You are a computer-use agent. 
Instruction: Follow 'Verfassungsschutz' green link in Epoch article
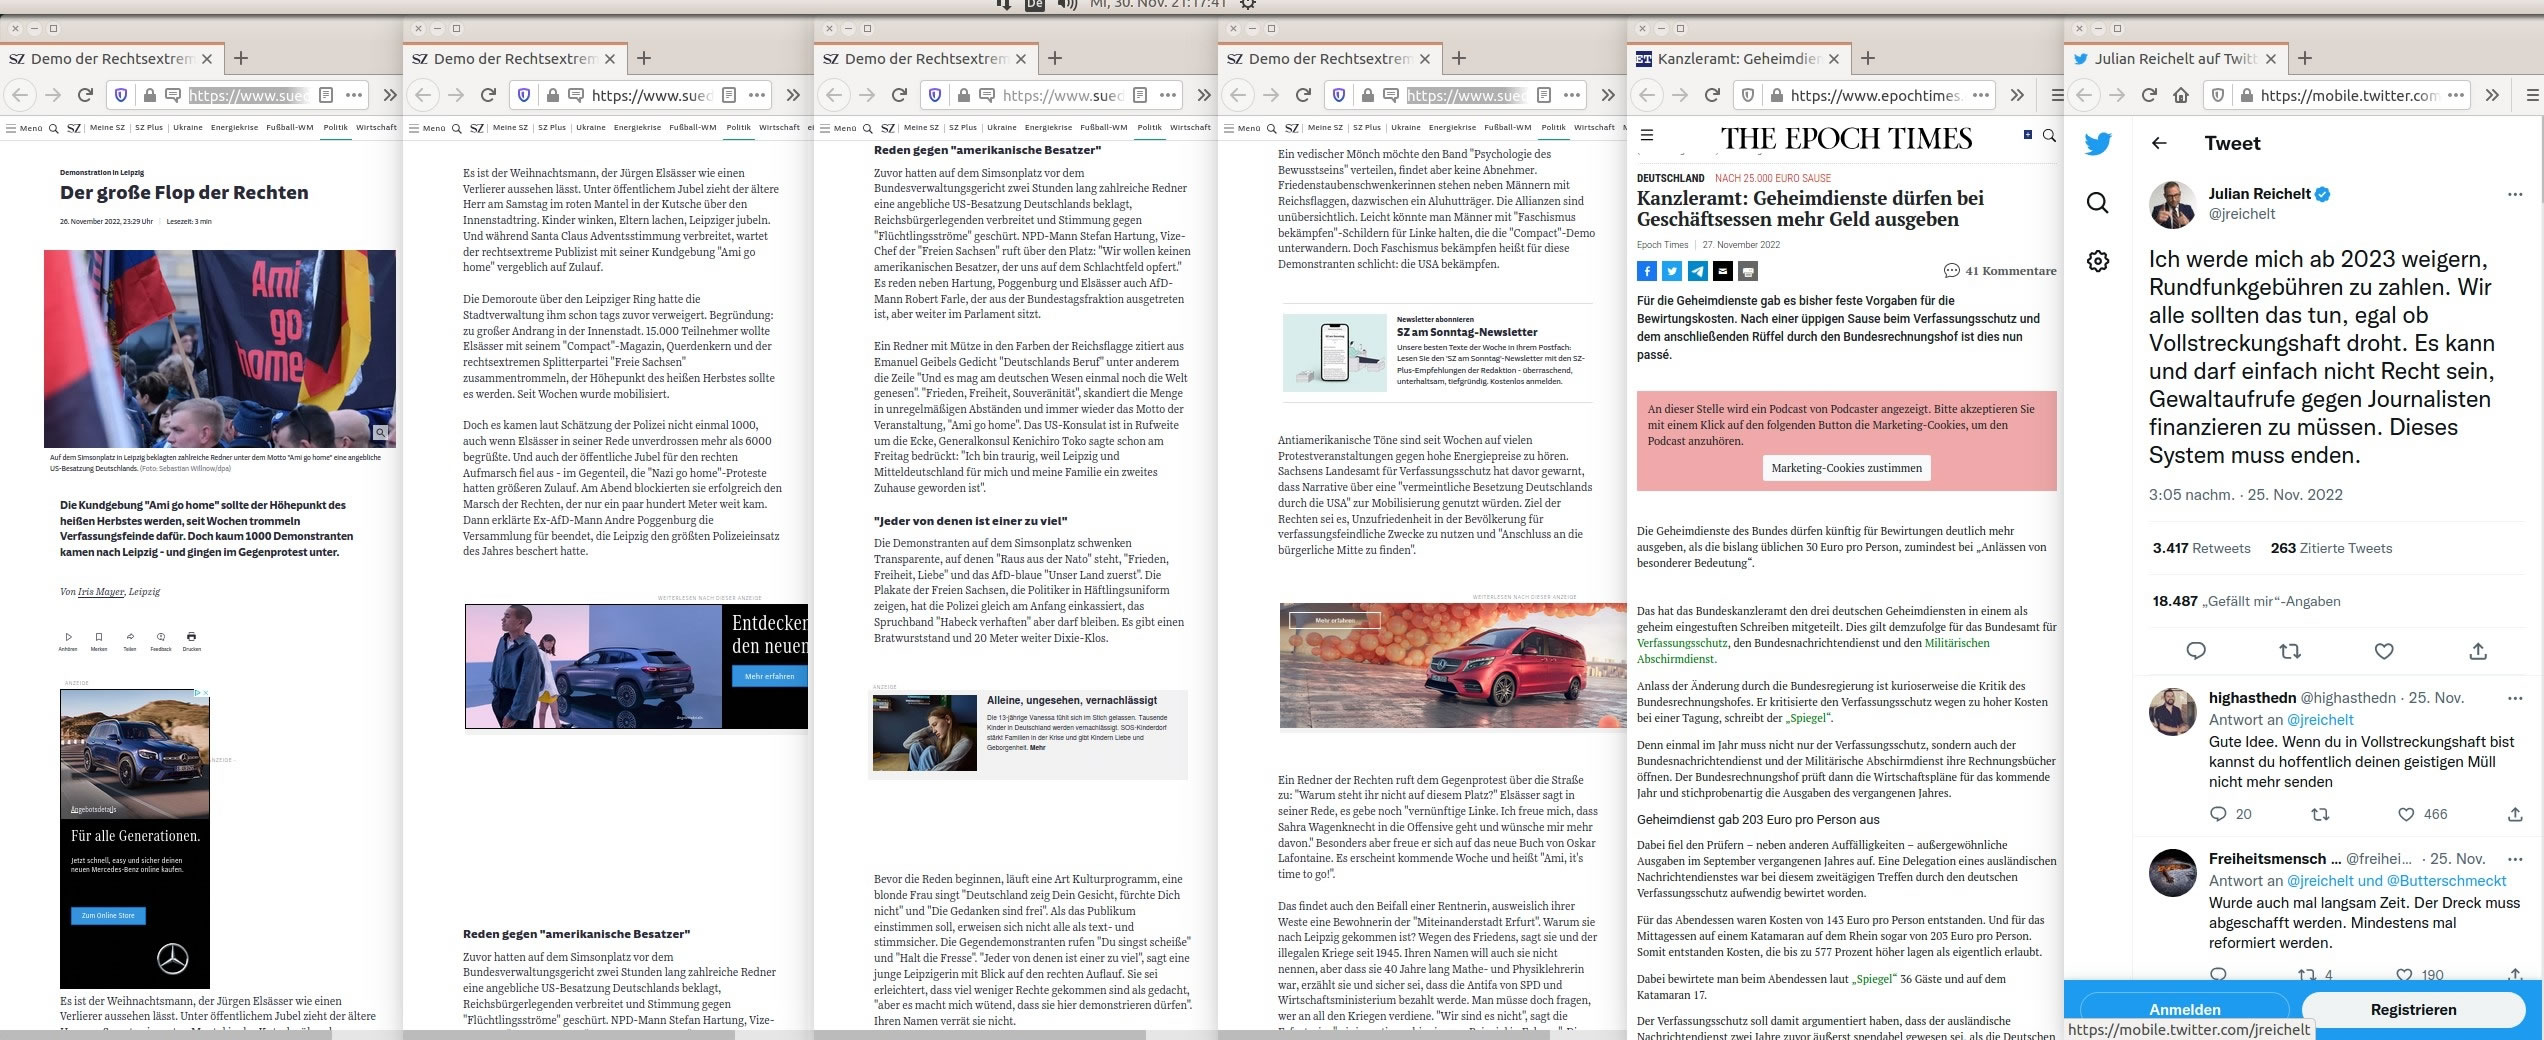1682,643
